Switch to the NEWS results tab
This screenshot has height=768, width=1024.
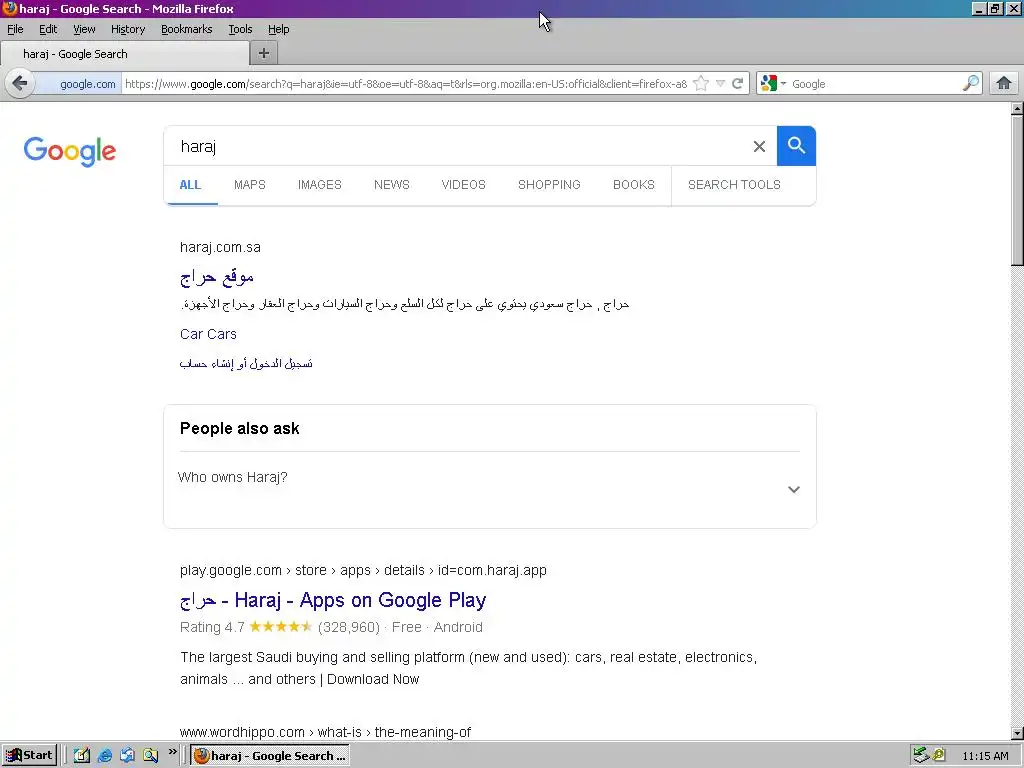coord(392,185)
